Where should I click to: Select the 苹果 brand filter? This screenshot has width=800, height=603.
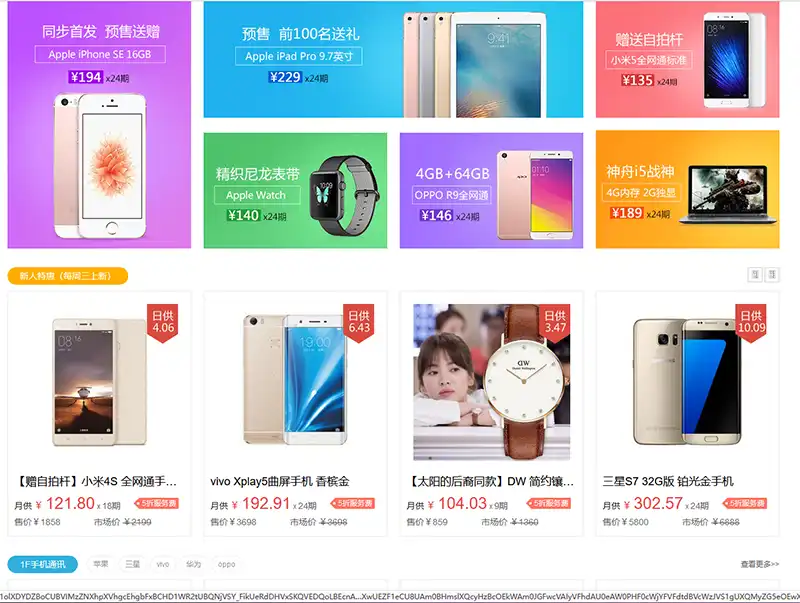pyautogui.click(x=101, y=564)
